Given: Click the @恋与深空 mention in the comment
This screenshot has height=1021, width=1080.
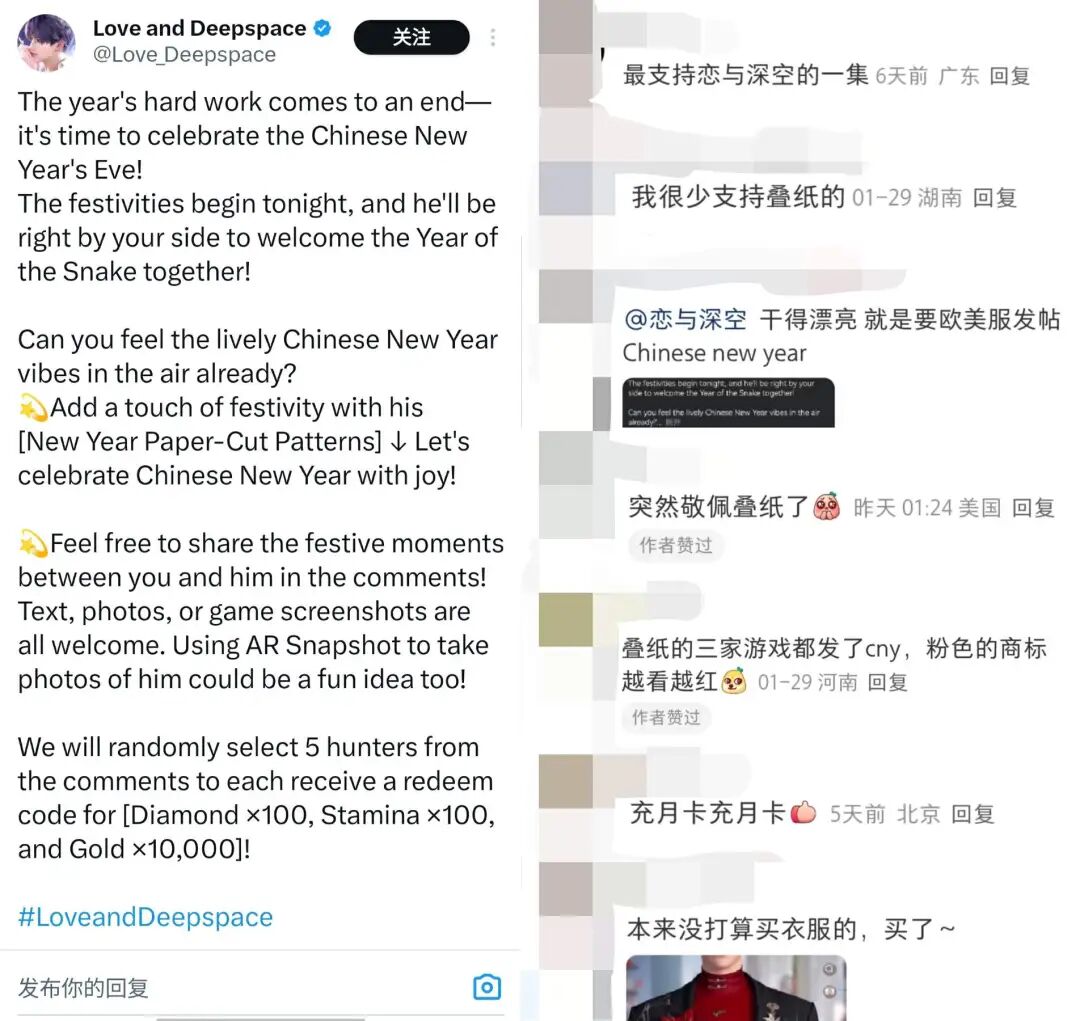Looking at the screenshot, I should [x=685, y=320].
